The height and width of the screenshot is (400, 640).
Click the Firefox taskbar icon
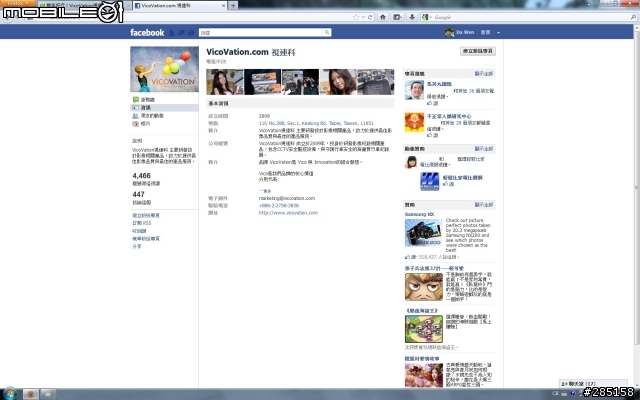pyautogui.click(x=30, y=394)
